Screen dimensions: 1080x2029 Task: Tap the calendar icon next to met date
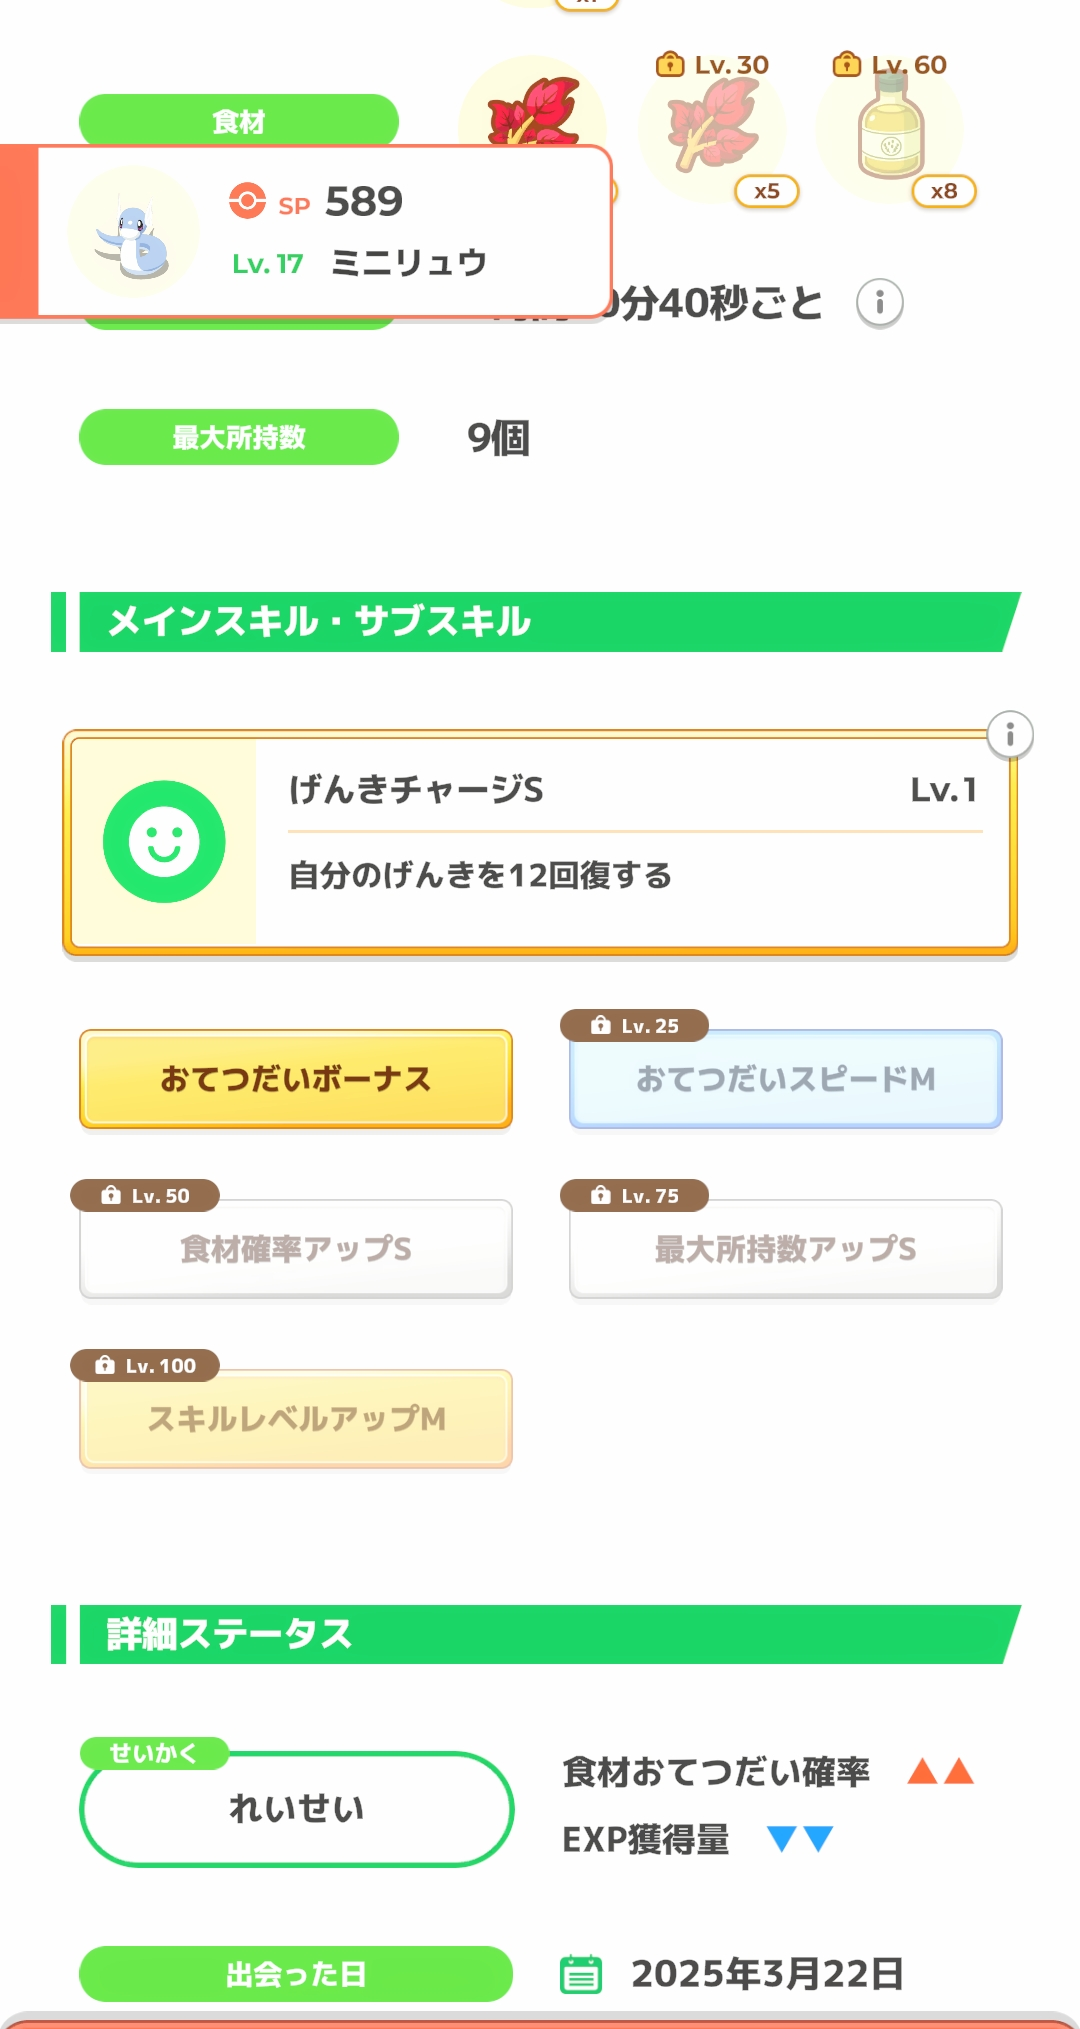pyautogui.click(x=581, y=1974)
